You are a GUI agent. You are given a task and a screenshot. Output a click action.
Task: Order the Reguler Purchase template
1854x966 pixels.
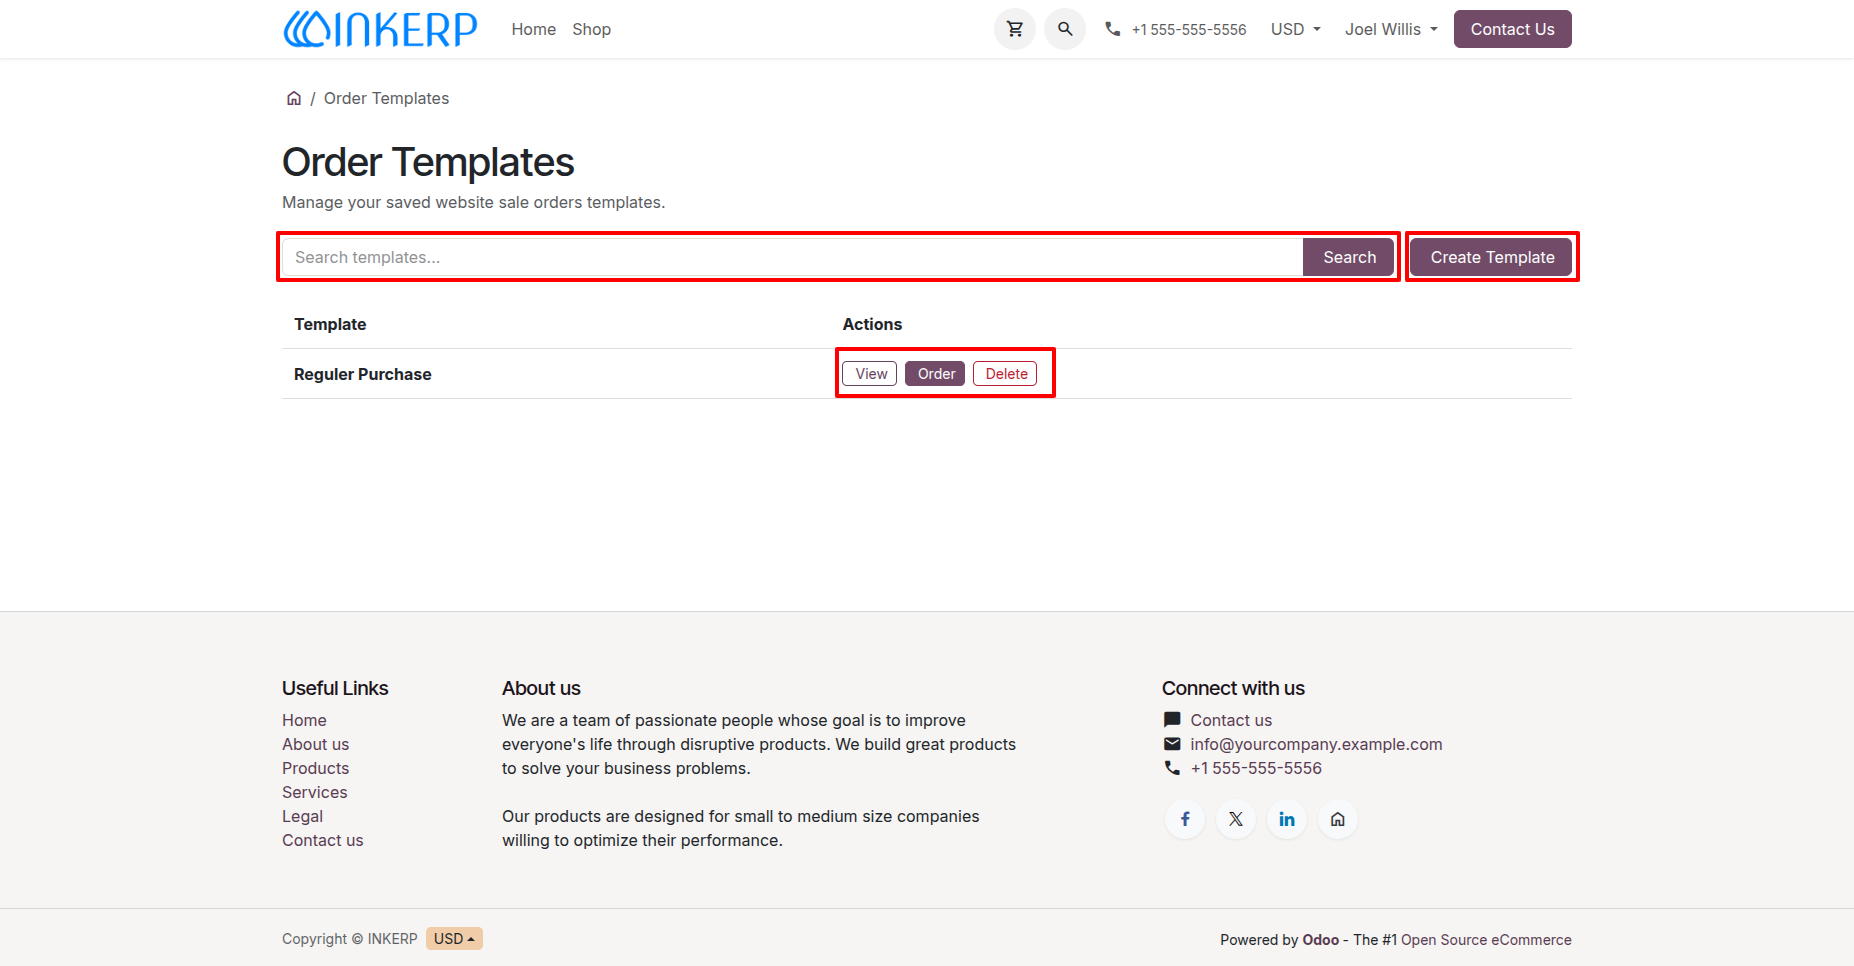pos(935,373)
